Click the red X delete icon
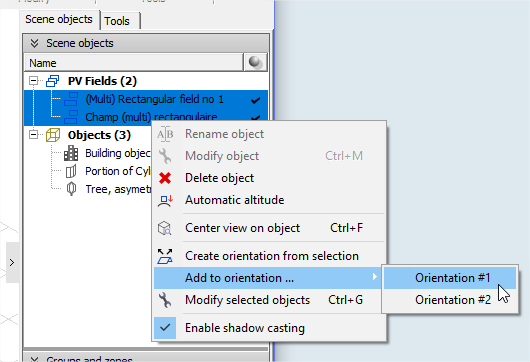This screenshot has height=362, width=530. [165, 178]
